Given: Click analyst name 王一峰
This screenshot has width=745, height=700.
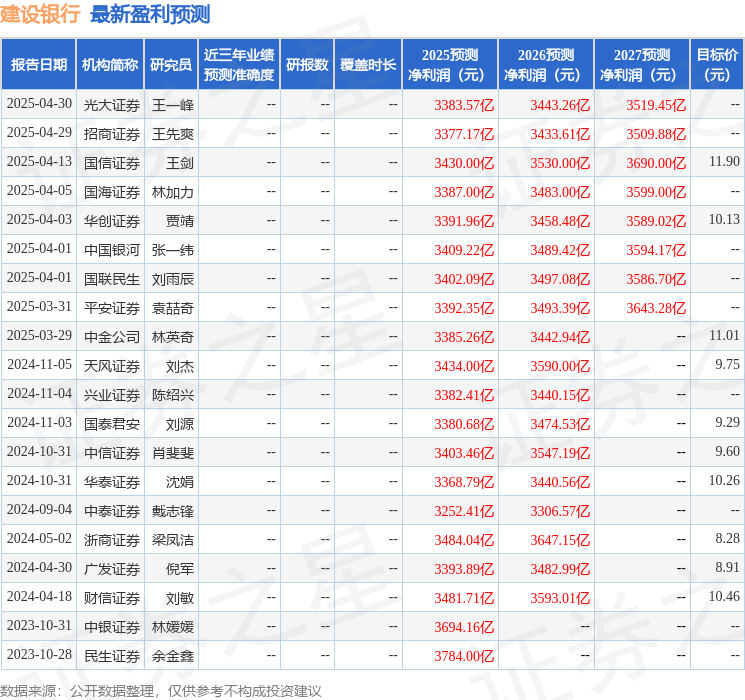Looking at the screenshot, I should pyautogui.click(x=173, y=105).
